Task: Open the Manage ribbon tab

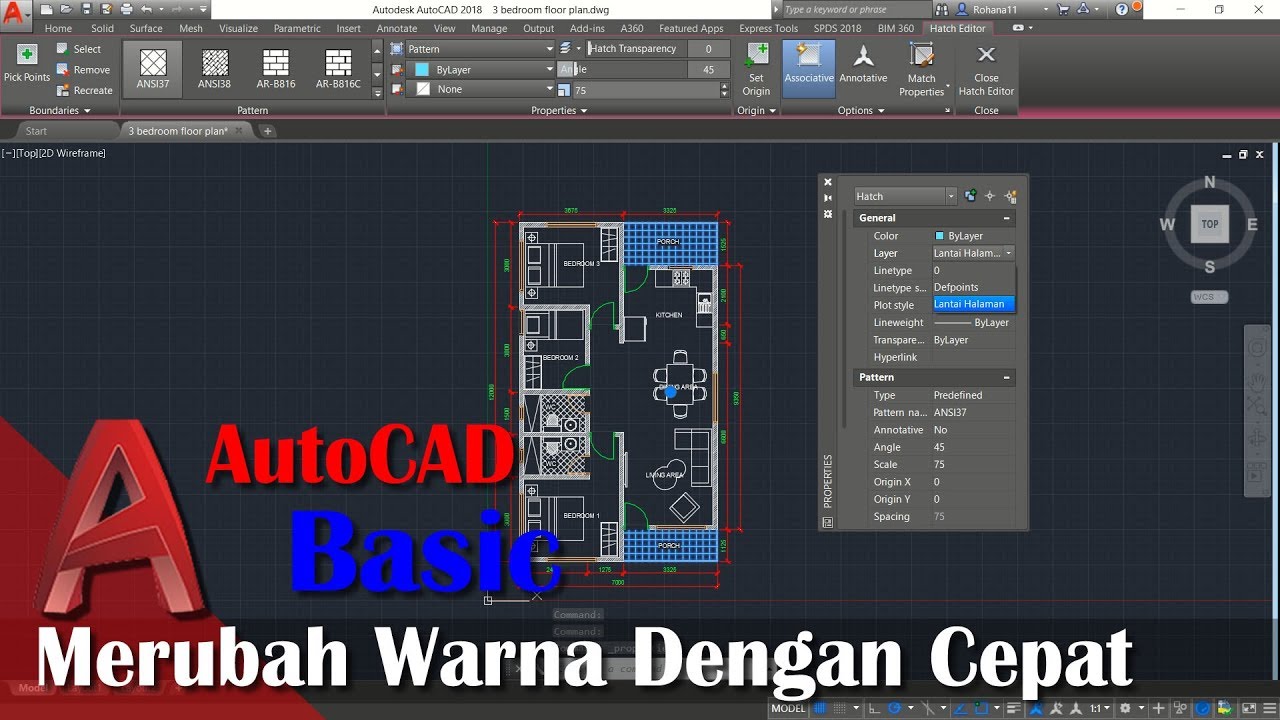Action: (x=489, y=28)
